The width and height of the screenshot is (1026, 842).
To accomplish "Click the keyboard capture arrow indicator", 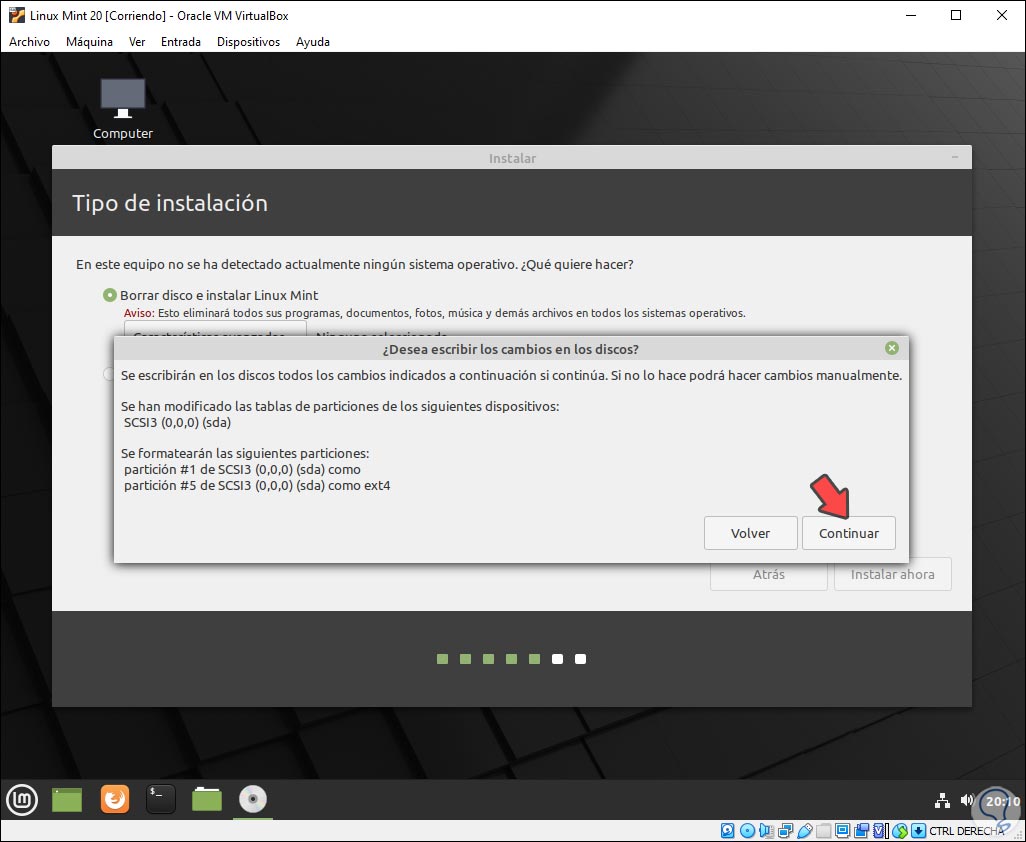I will (x=919, y=831).
